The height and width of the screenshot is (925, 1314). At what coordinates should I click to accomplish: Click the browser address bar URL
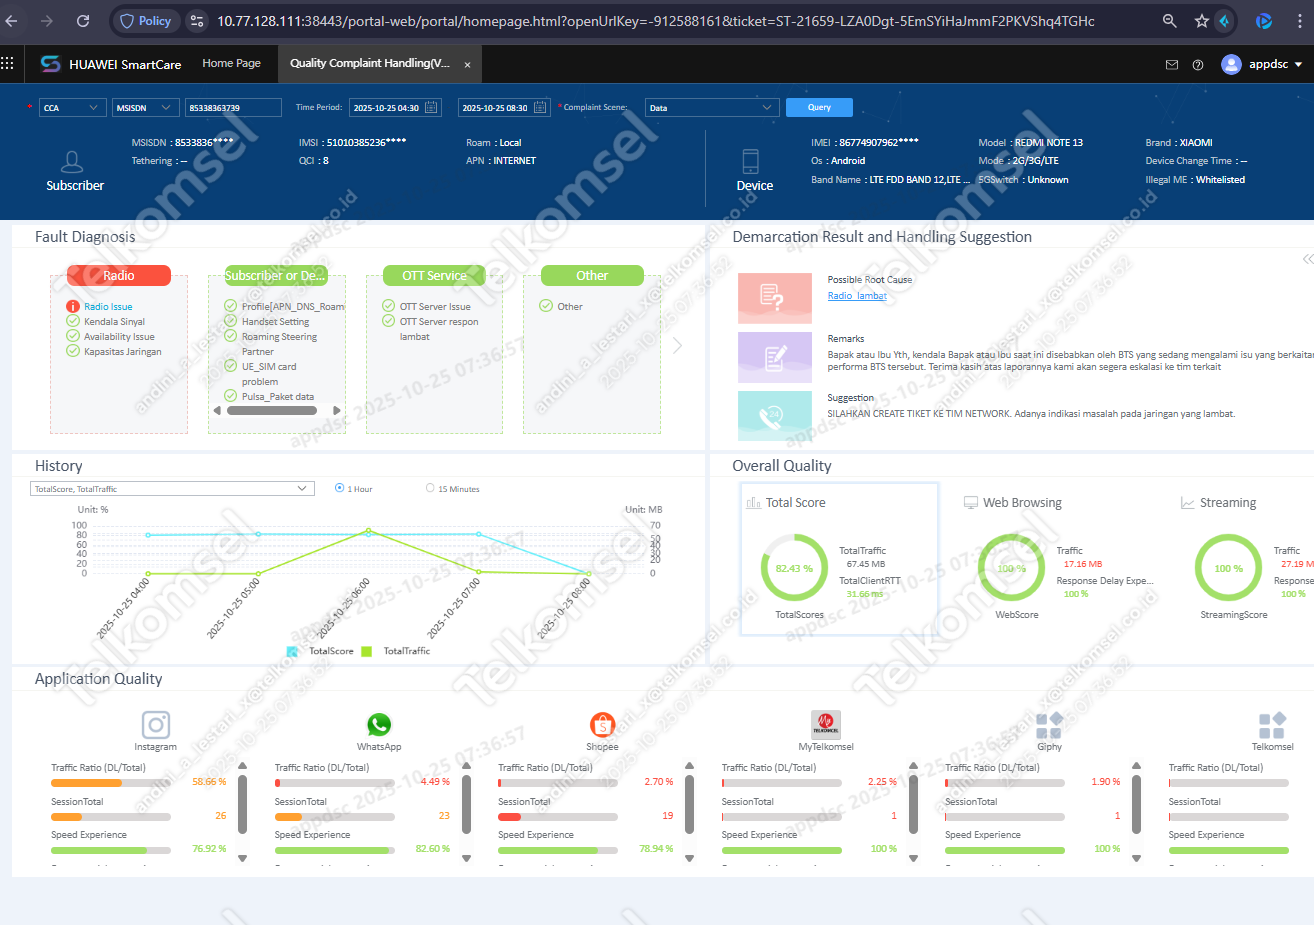tap(655, 21)
